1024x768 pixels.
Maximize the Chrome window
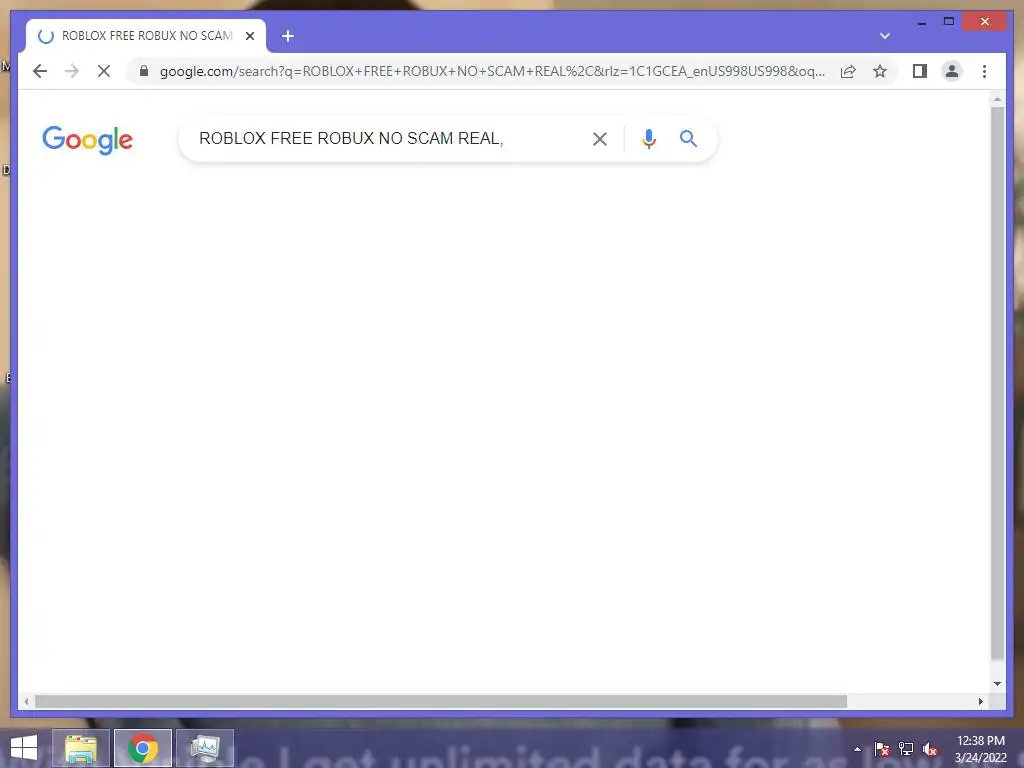click(x=949, y=22)
